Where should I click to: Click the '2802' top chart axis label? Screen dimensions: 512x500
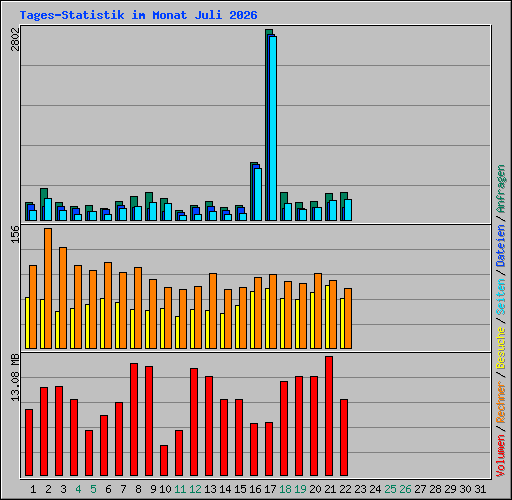click(x=15, y=39)
